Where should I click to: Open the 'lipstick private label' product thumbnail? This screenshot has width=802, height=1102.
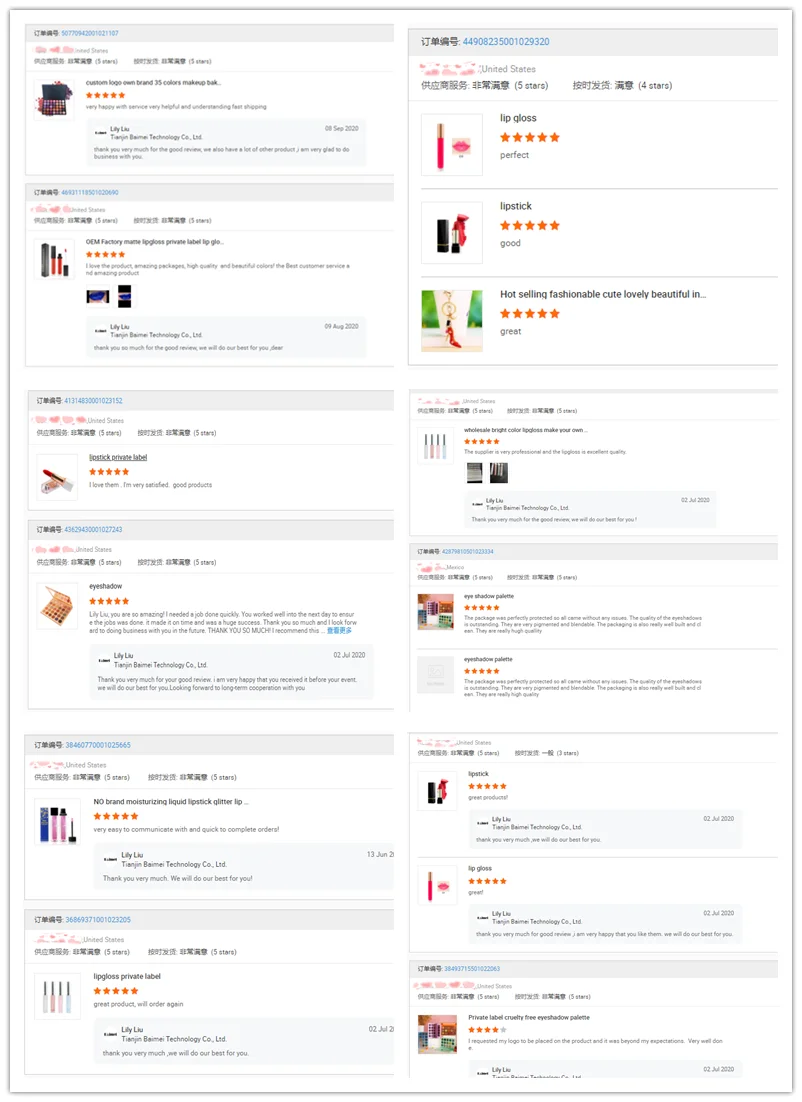click(x=57, y=477)
